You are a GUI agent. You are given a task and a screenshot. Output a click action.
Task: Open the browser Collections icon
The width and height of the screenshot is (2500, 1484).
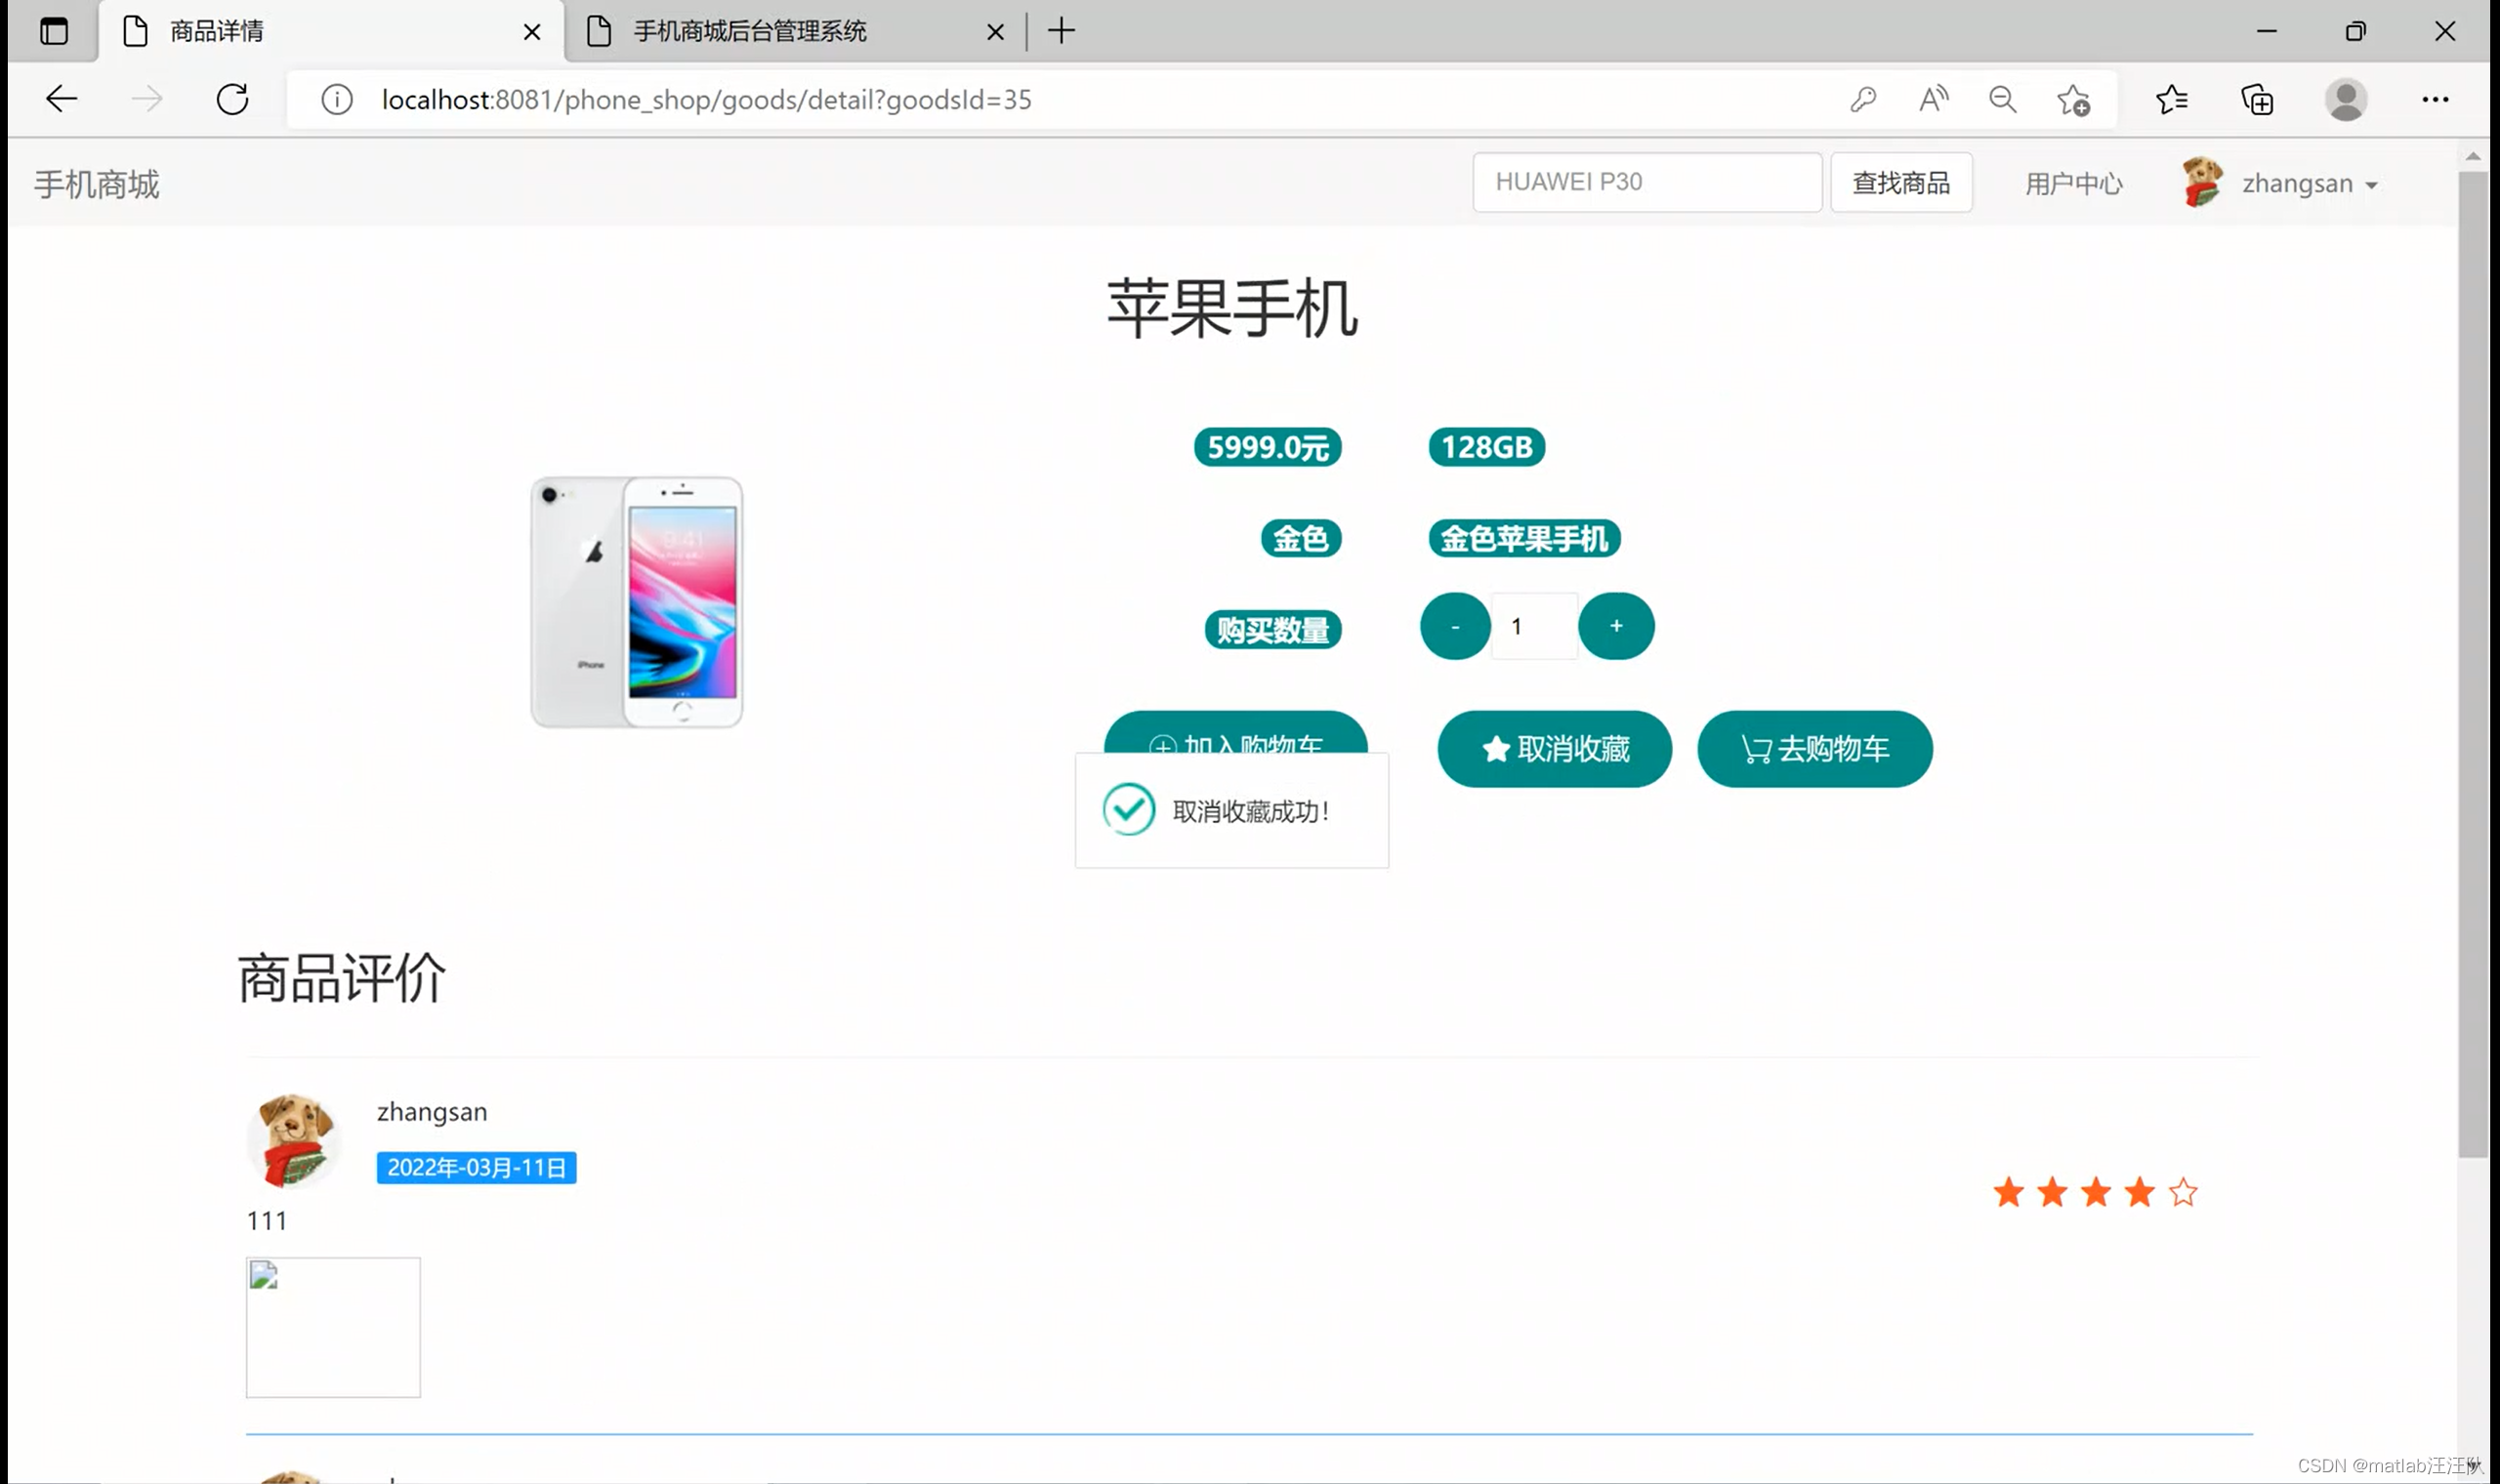tap(2257, 100)
